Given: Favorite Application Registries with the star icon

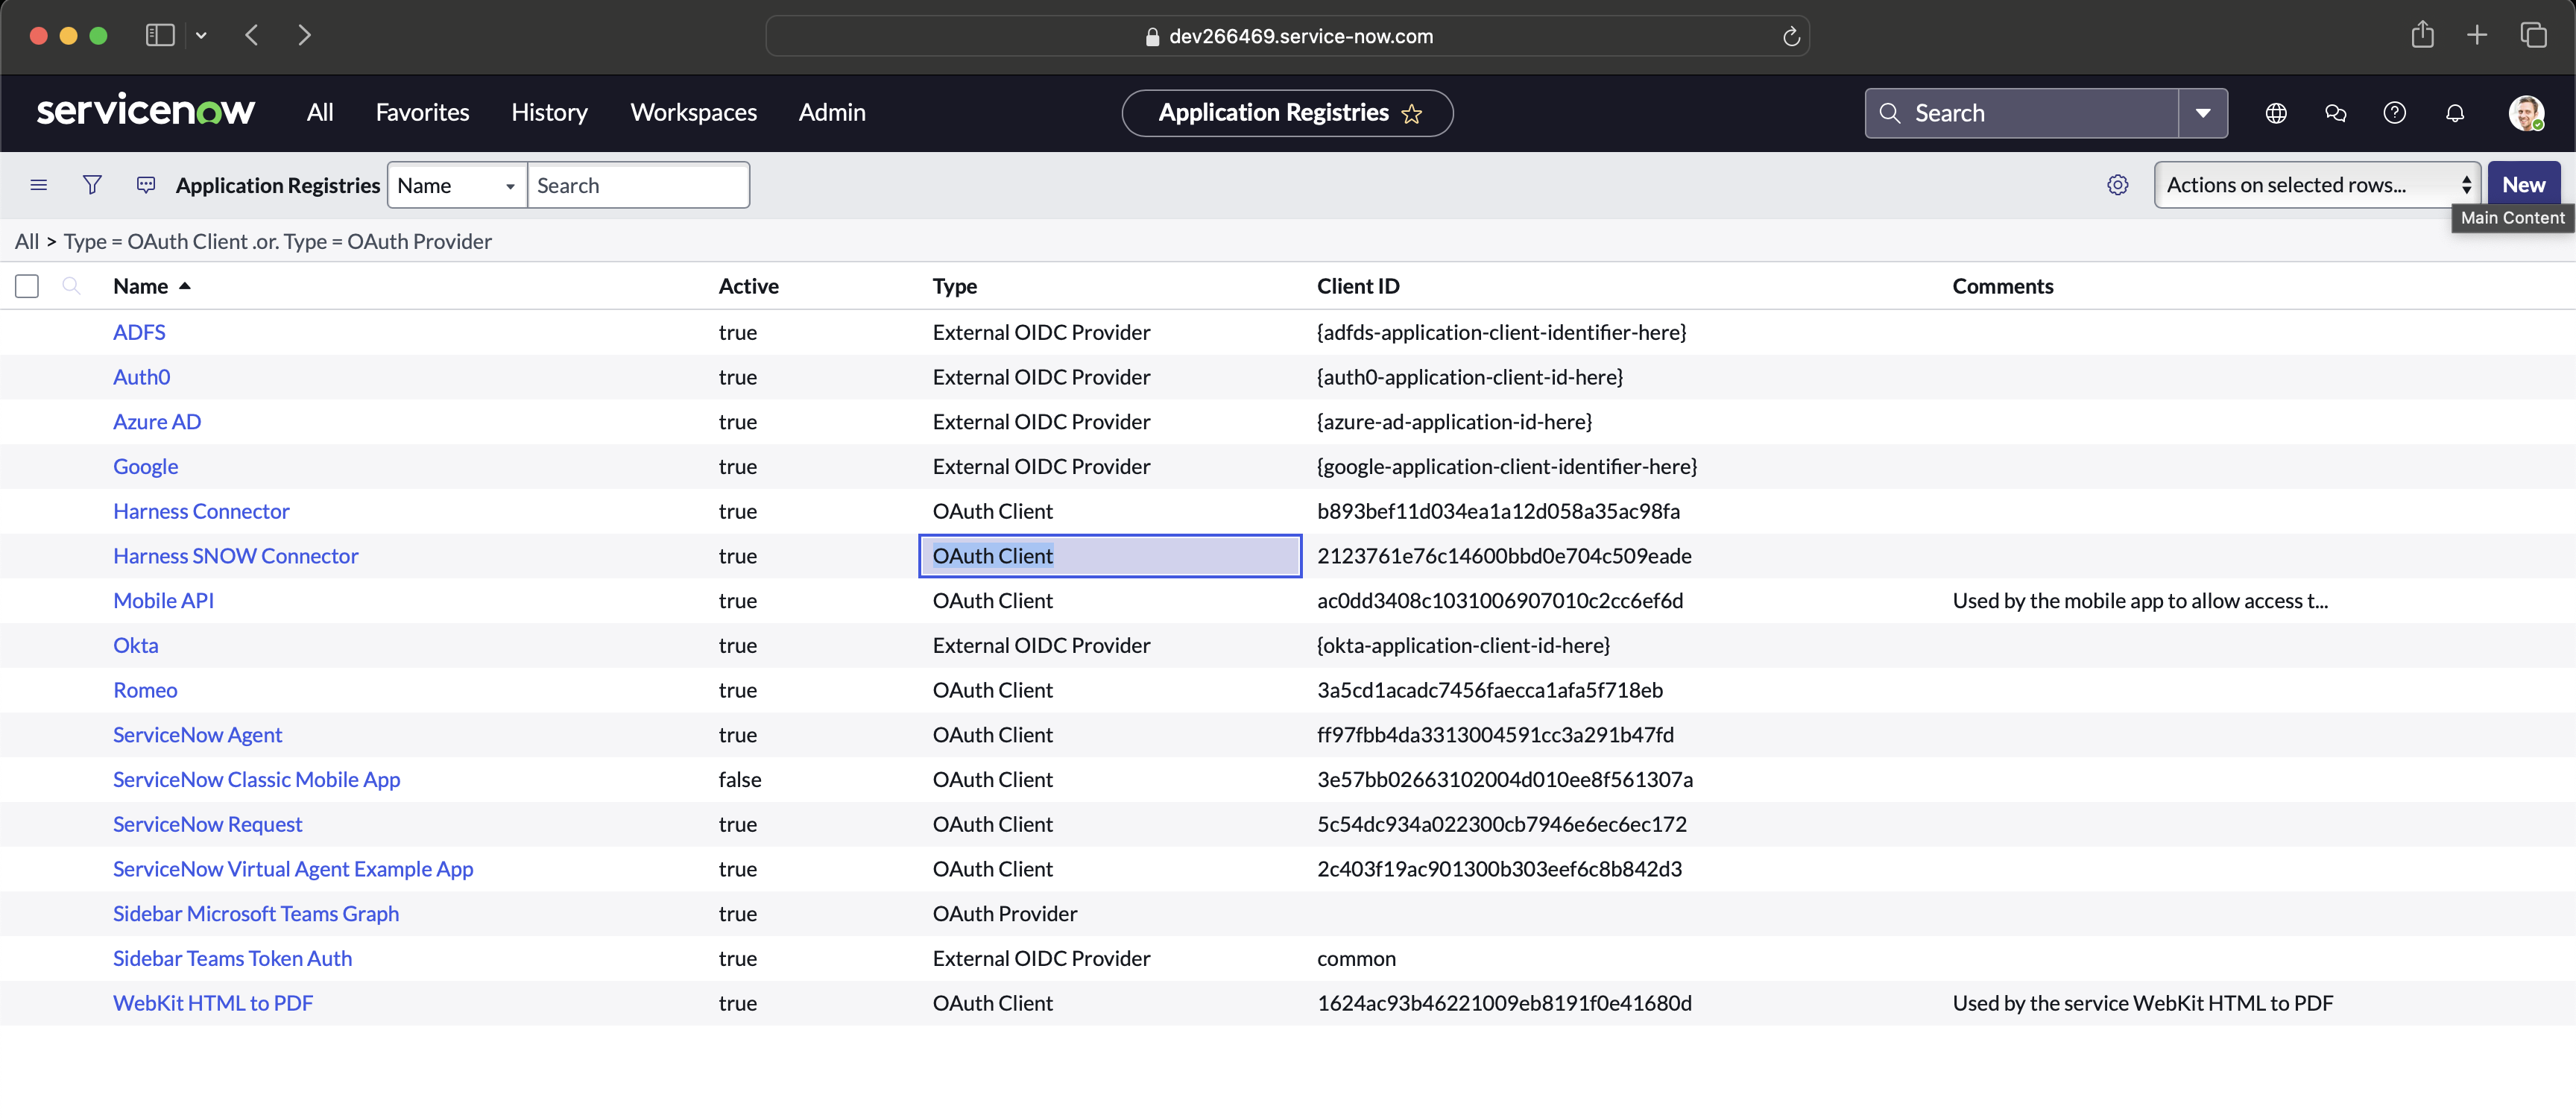Looking at the screenshot, I should (1412, 114).
